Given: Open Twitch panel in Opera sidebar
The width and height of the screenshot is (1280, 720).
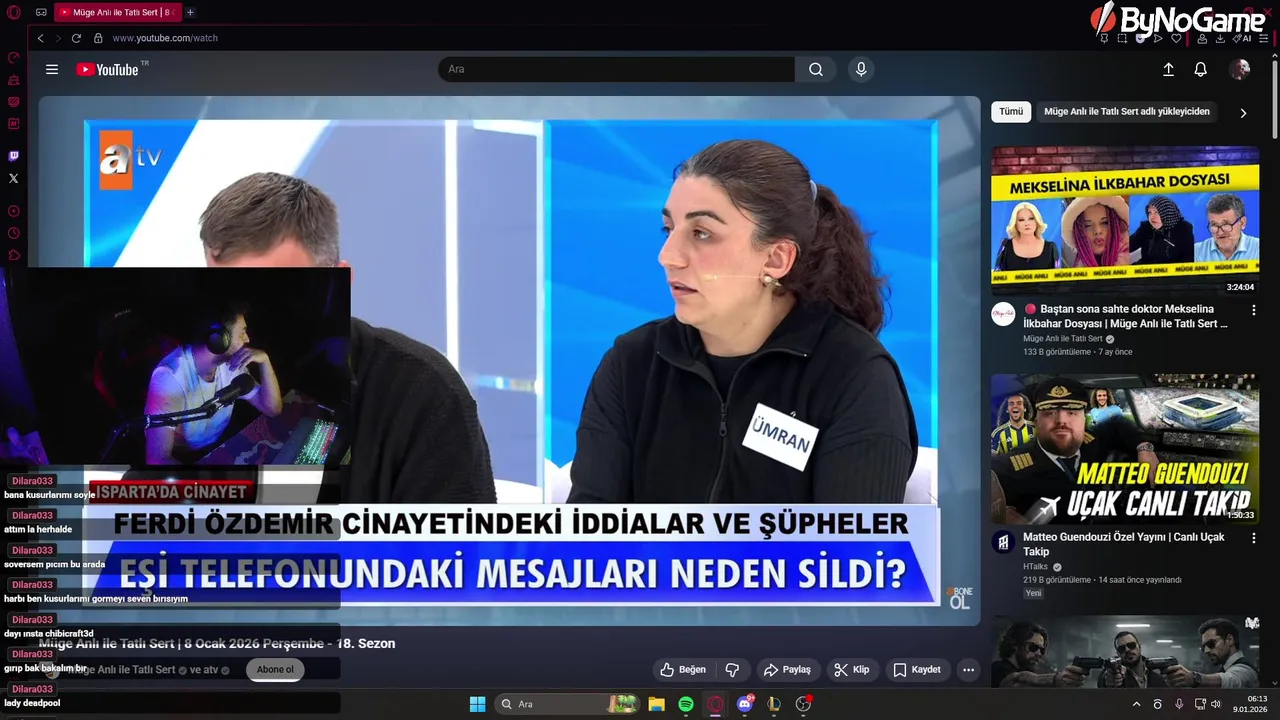Looking at the screenshot, I should [x=13, y=156].
